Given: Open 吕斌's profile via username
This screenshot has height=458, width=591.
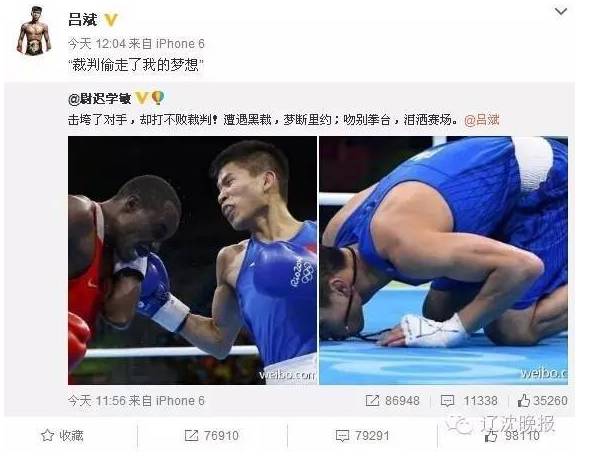Looking at the screenshot, I should (83, 20).
